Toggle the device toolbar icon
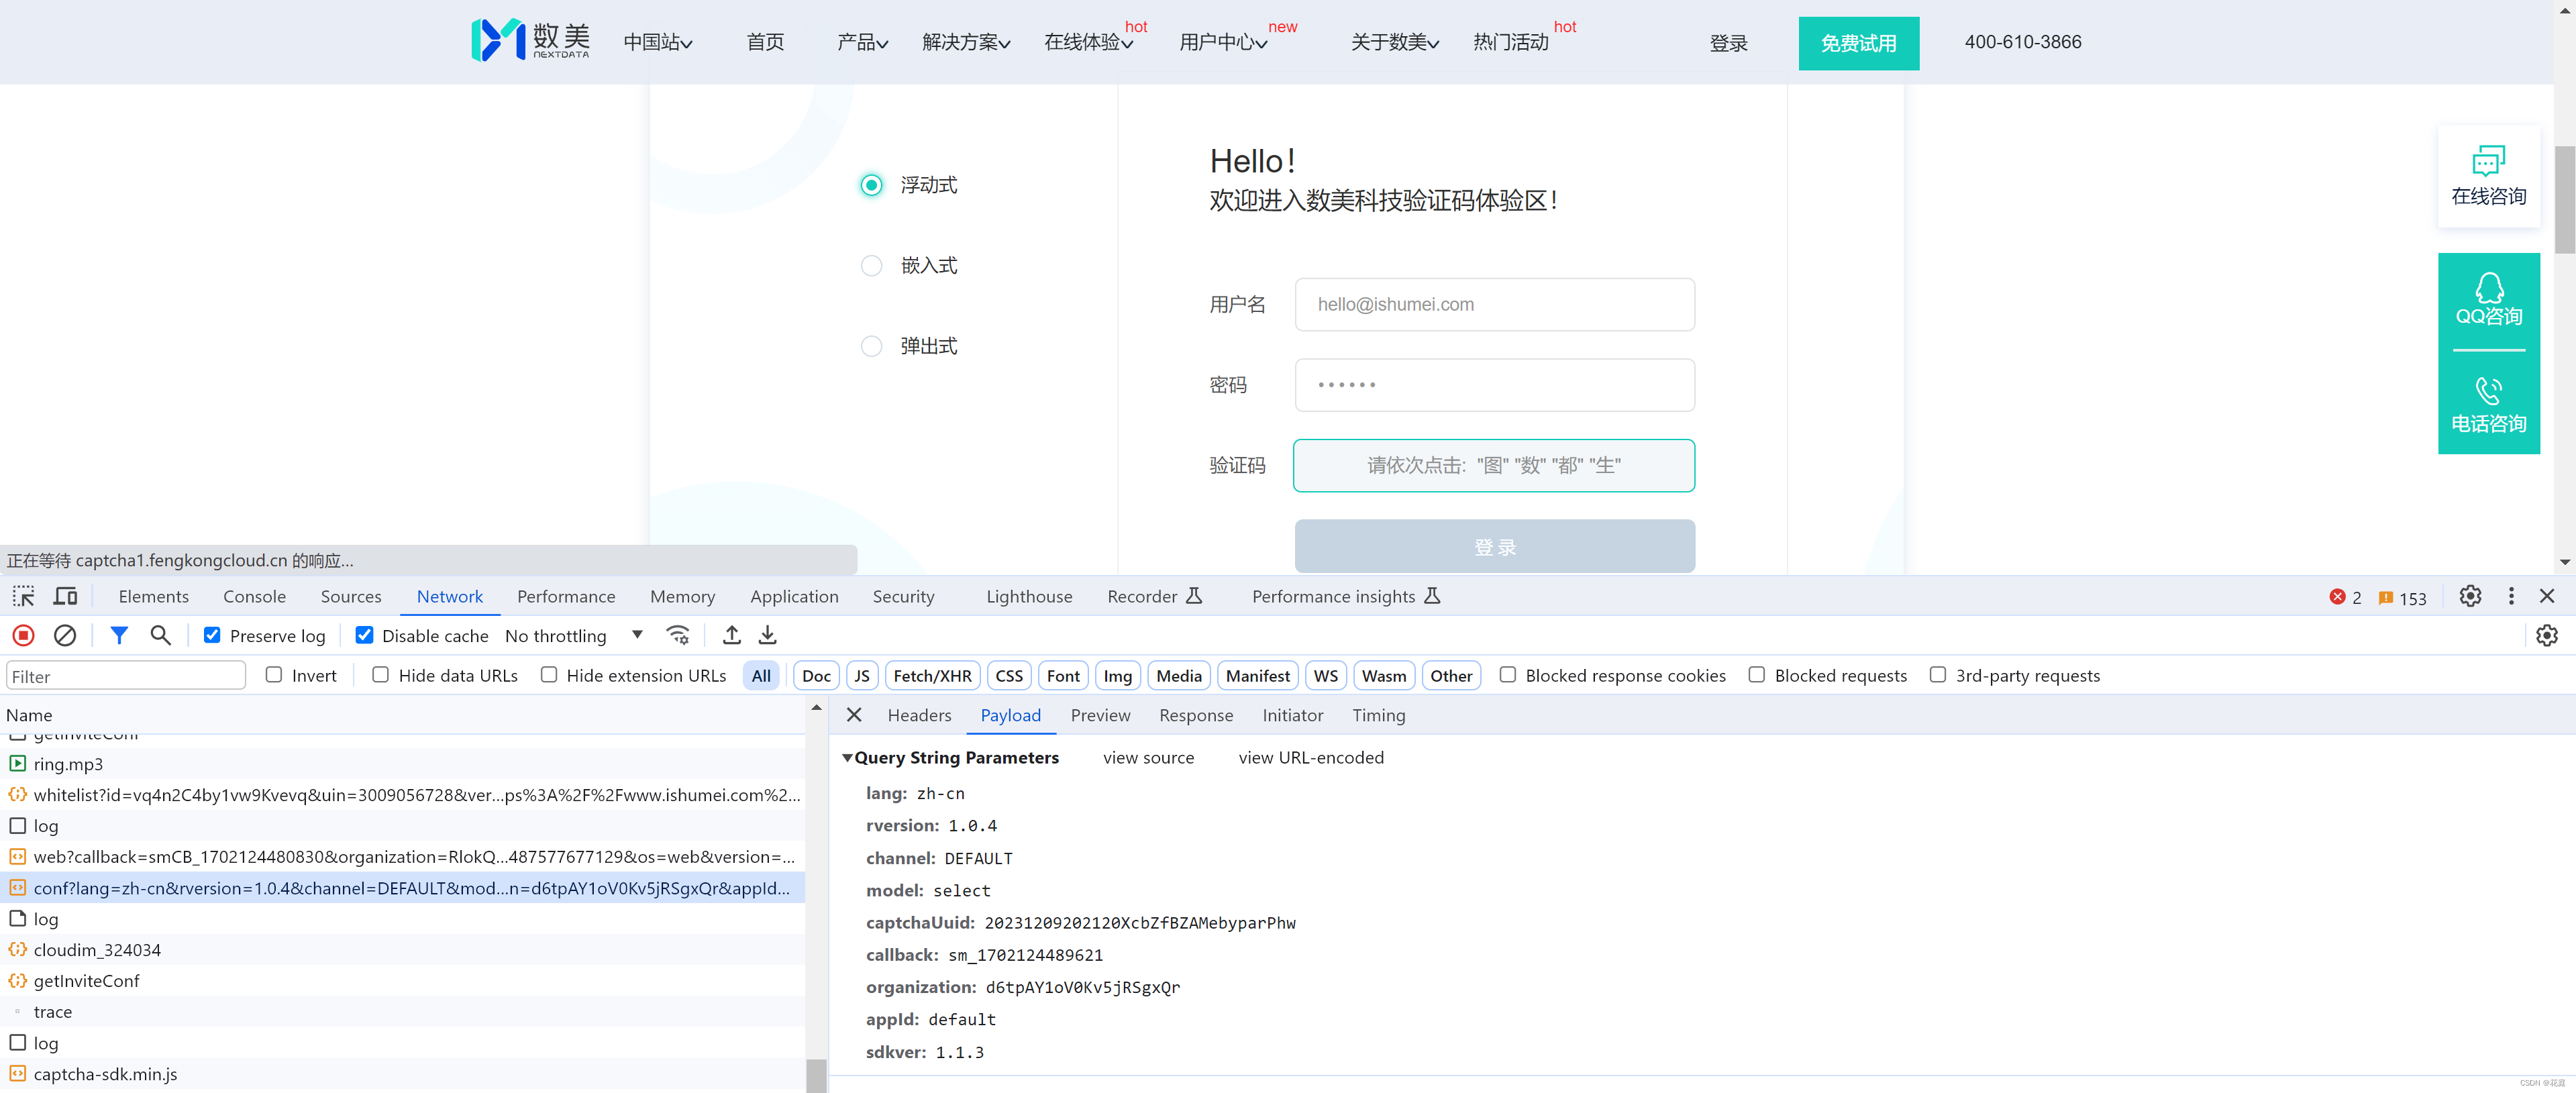The image size is (2576, 1093). pyautogui.click(x=66, y=596)
